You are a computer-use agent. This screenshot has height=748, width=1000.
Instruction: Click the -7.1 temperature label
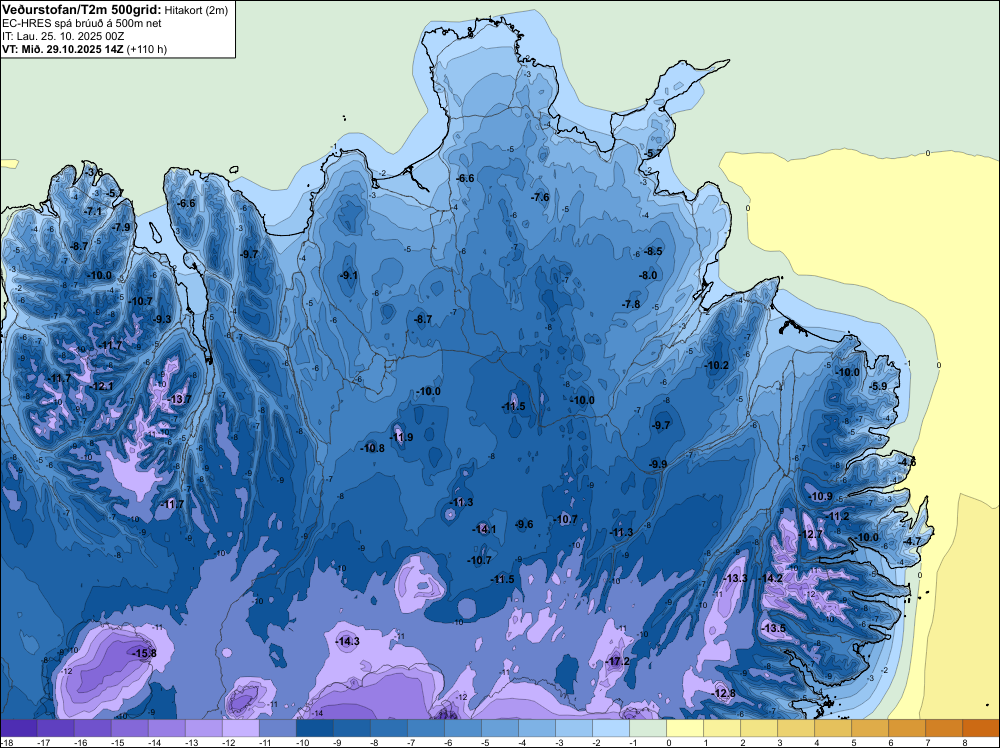pyautogui.click(x=93, y=211)
